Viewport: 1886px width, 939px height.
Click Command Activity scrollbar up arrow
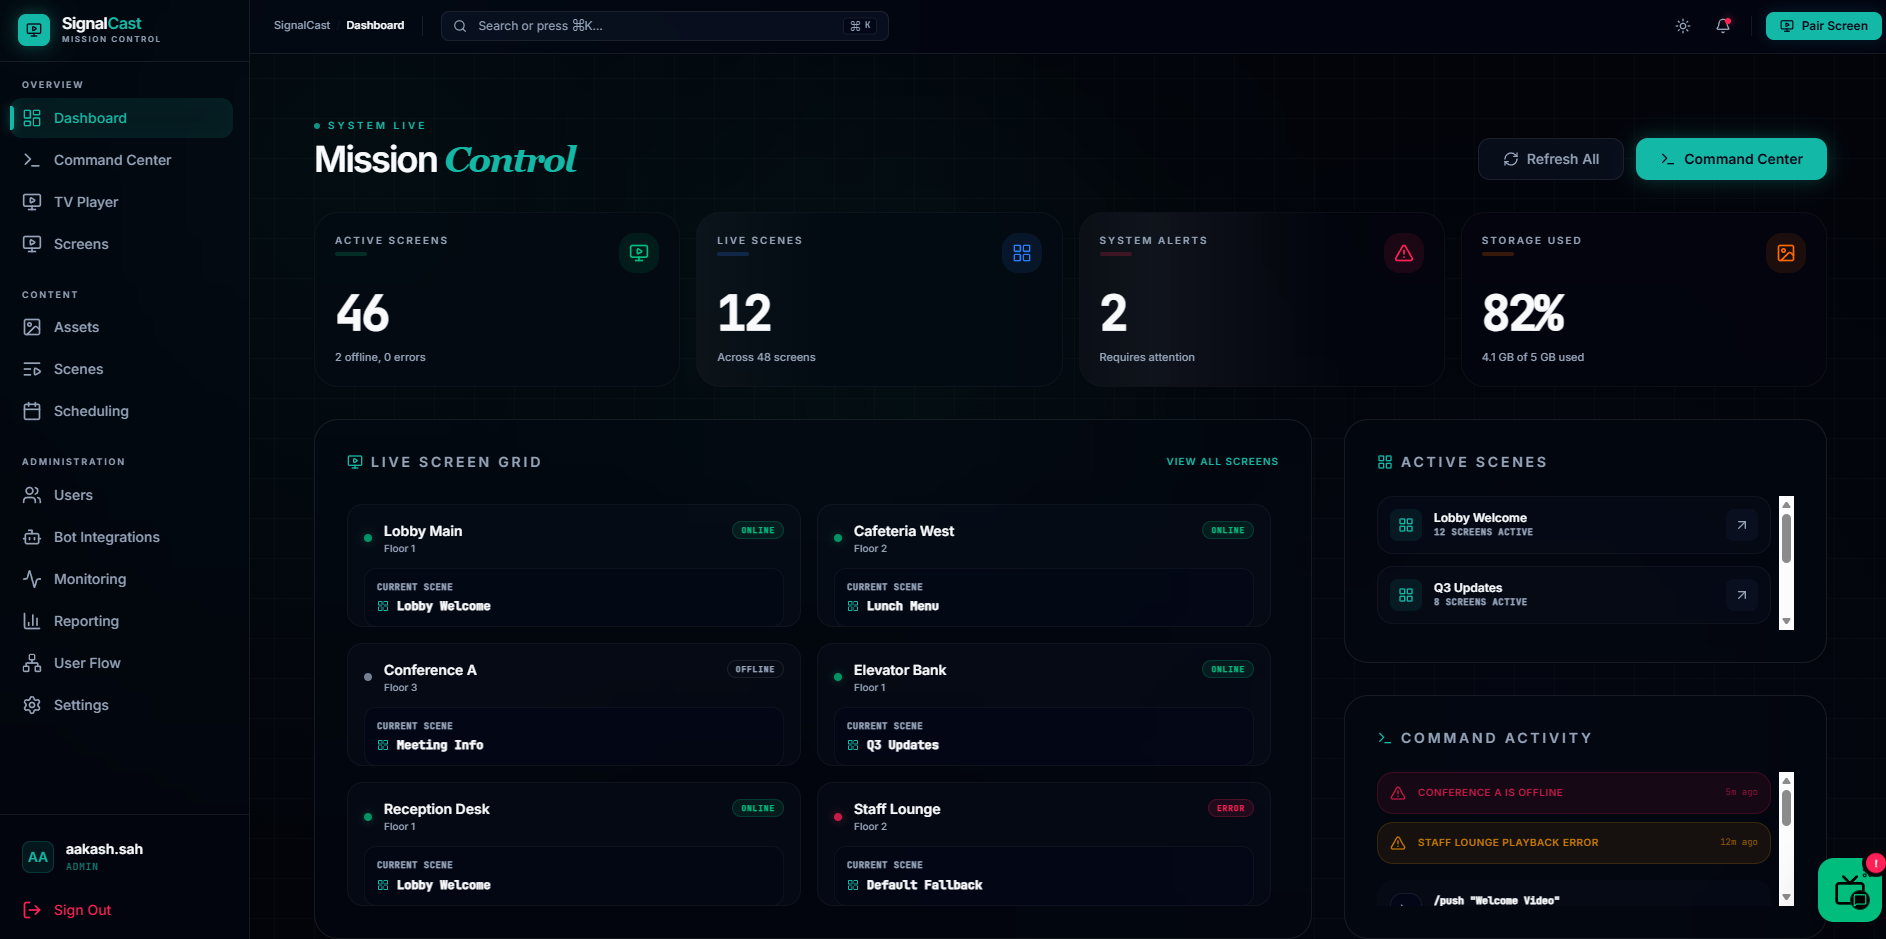tap(1786, 780)
